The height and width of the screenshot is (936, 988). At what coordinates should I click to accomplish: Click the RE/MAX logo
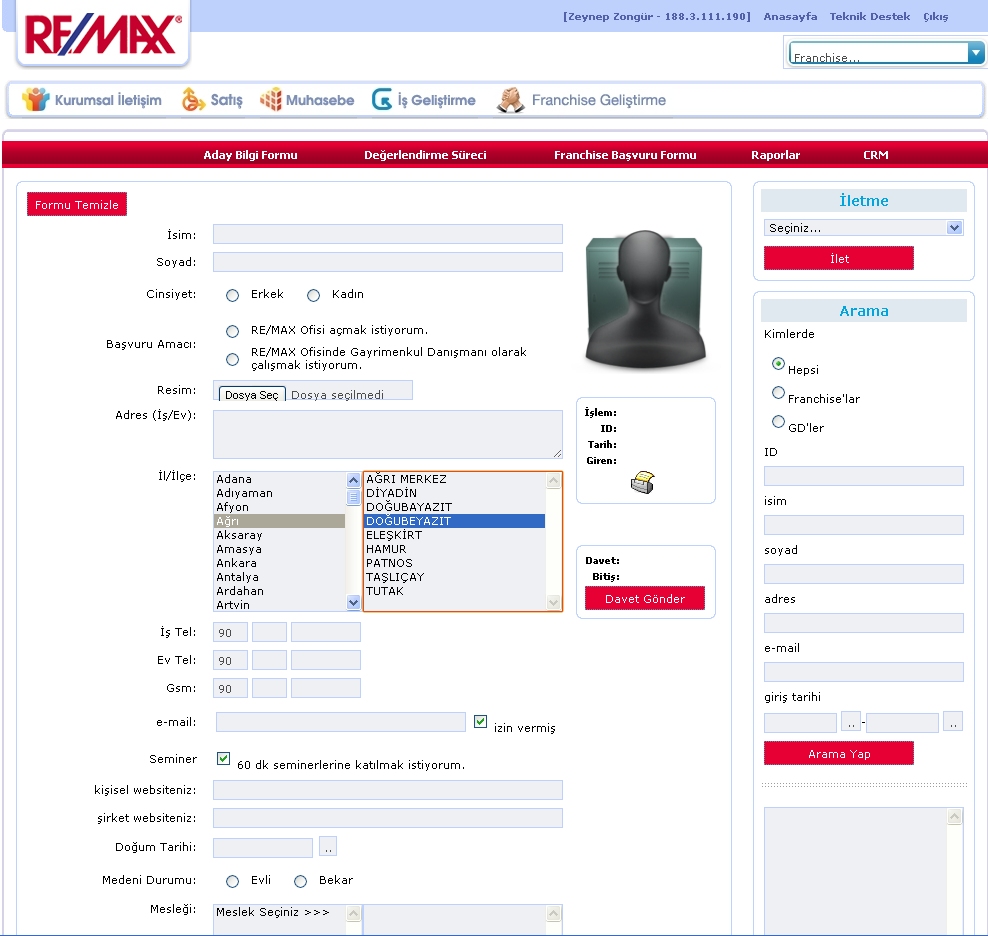[103, 34]
